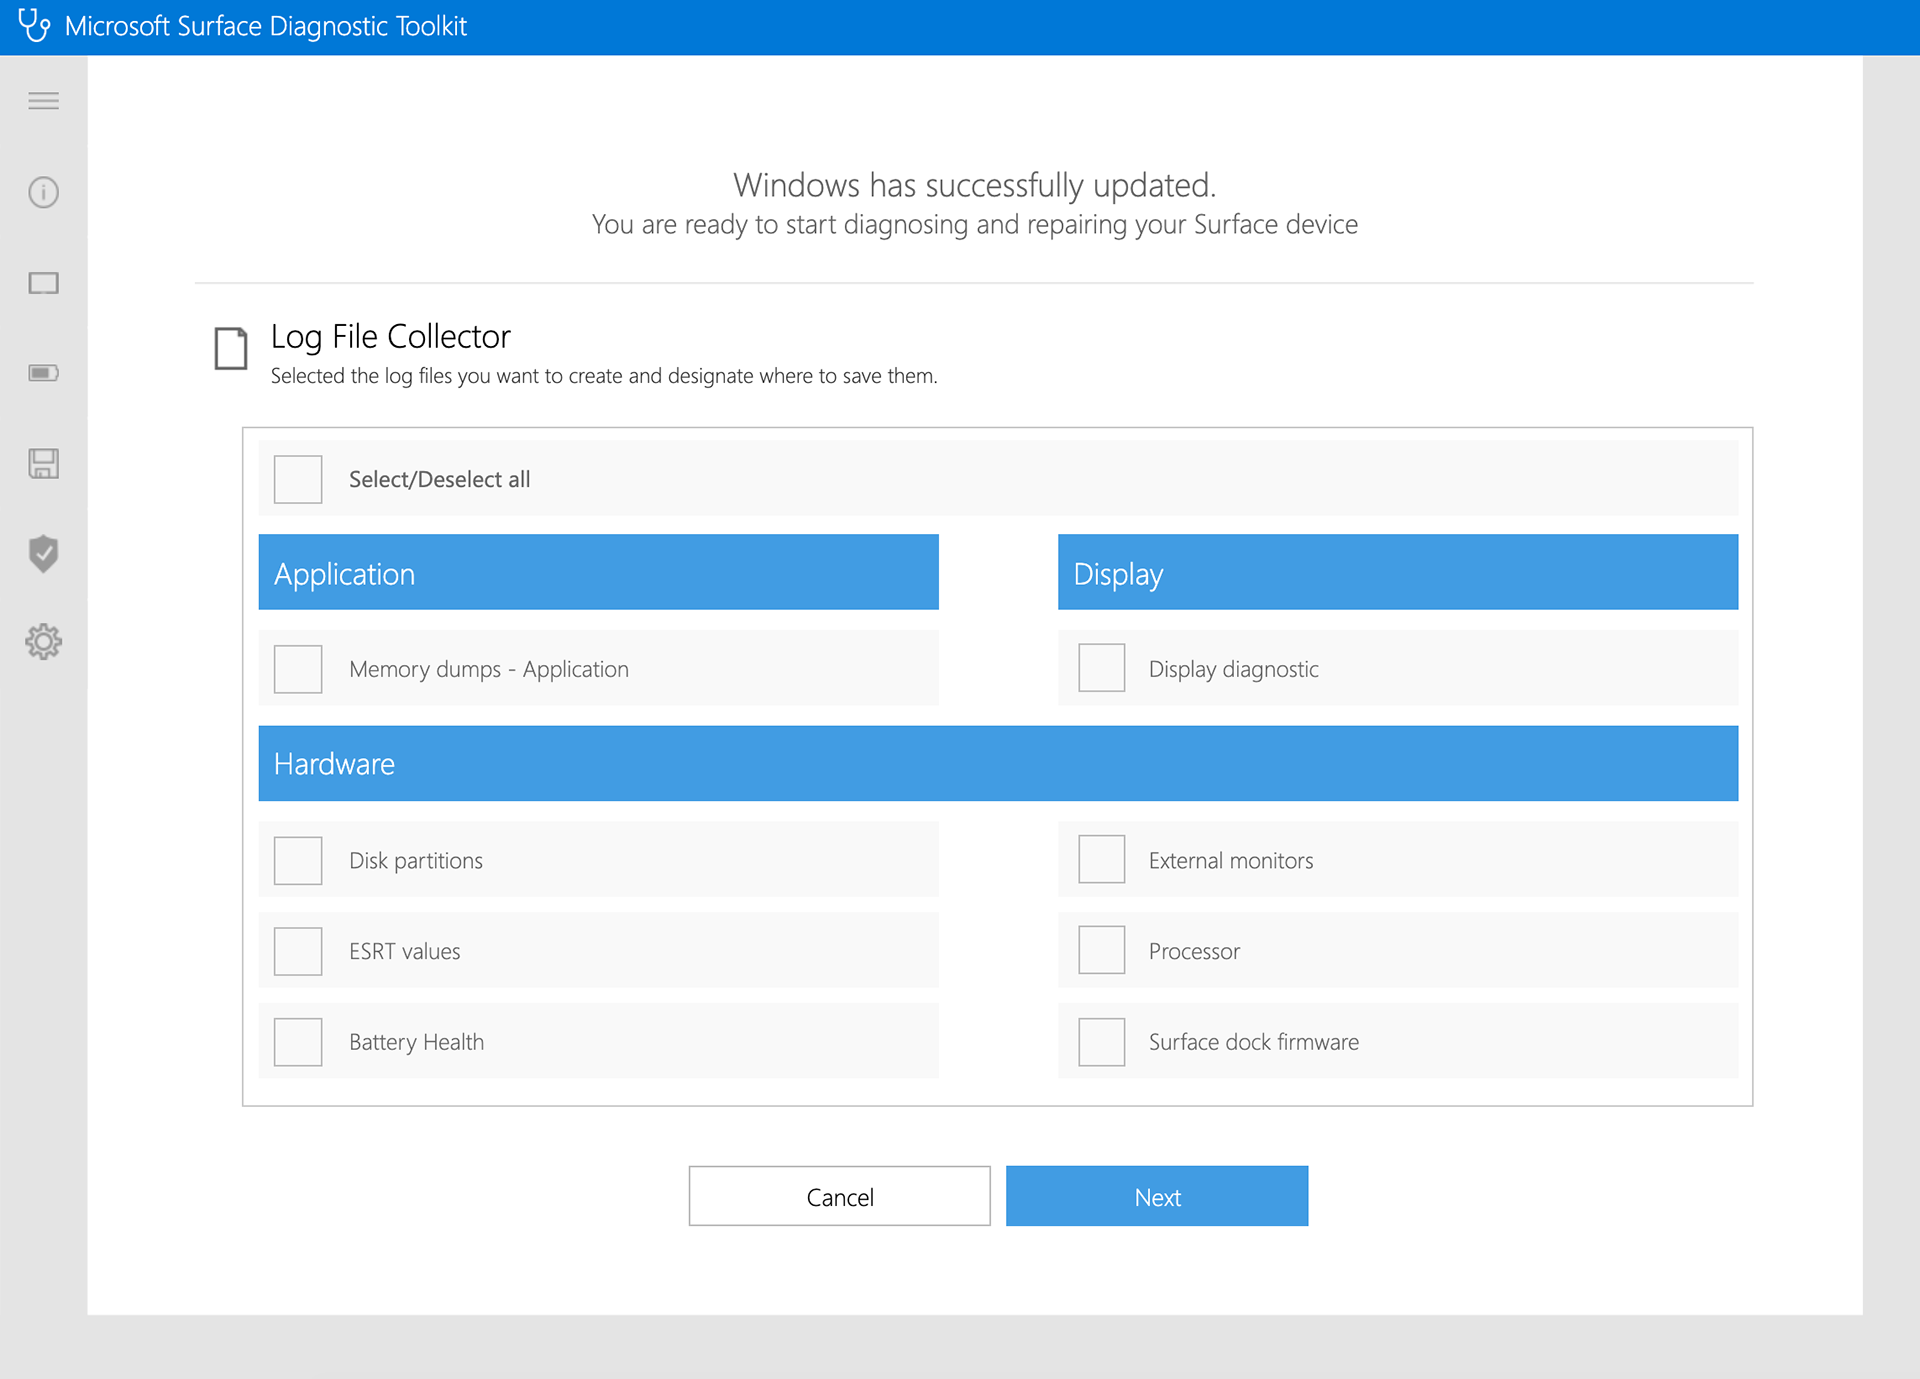Select the Disk partitions checkbox
The width and height of the screenshot is (1920, 1379).
pos(298,860)
